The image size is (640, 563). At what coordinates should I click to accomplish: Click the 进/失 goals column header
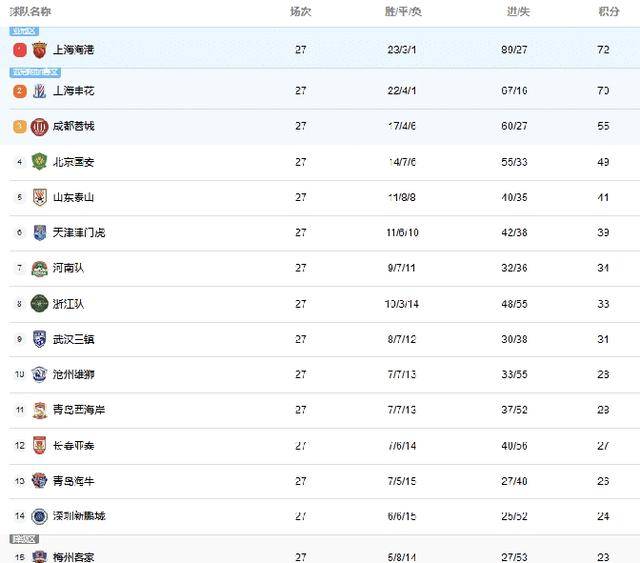(518, 12)
